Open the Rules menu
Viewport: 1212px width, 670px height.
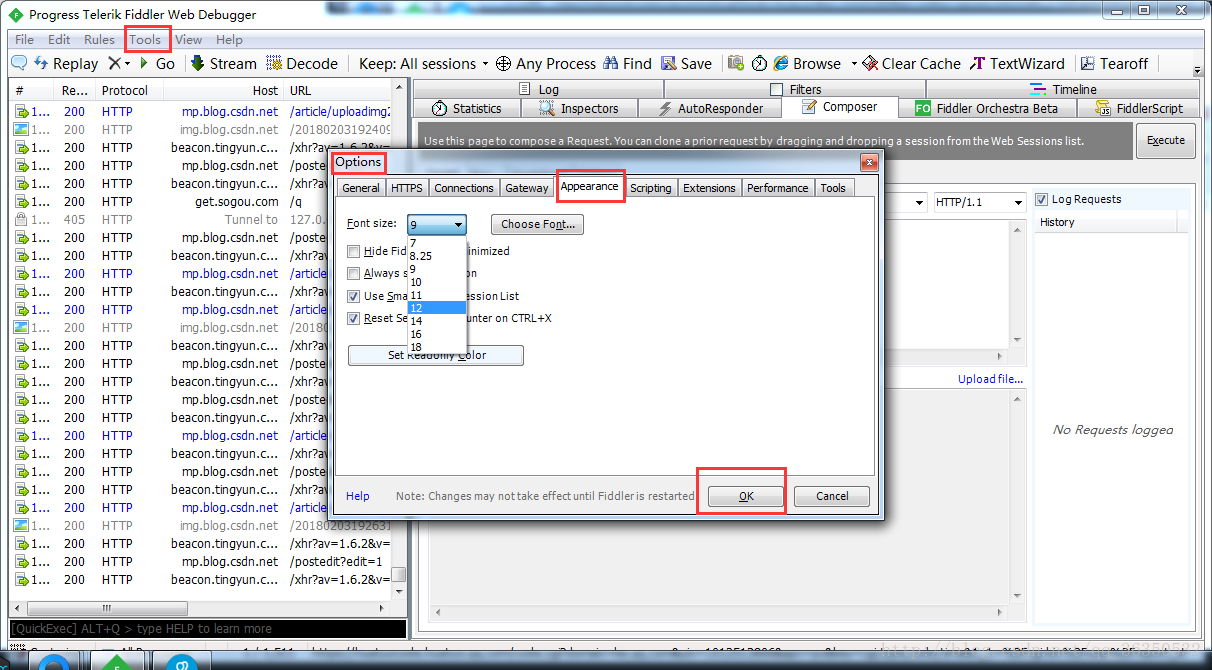[99, 40]
